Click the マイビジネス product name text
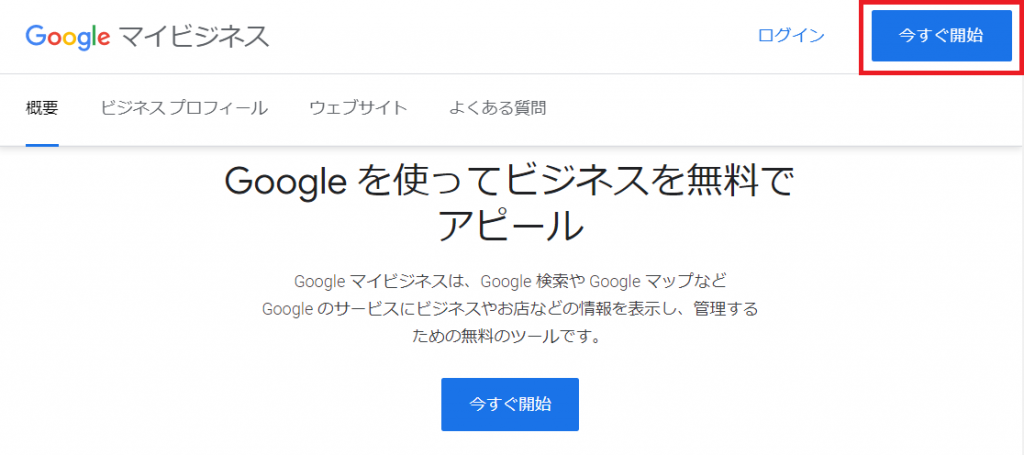This screenshot has width=1024, height=455. (x=195, y=36)
